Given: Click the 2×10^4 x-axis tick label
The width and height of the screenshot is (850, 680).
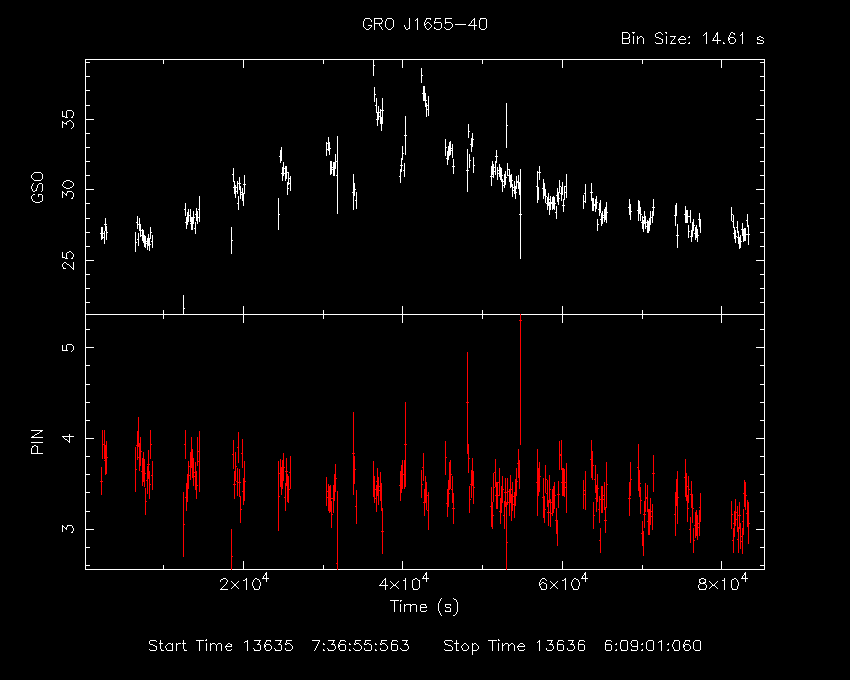Looking at the screenshot, I should pos(243,583).
